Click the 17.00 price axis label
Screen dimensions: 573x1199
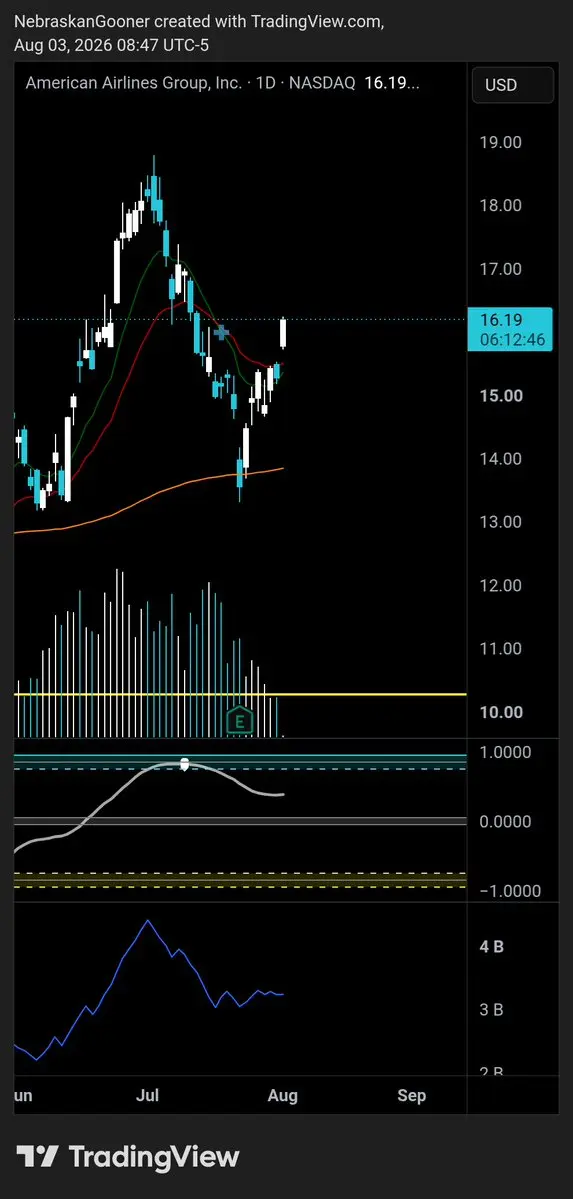click(501, 268)
